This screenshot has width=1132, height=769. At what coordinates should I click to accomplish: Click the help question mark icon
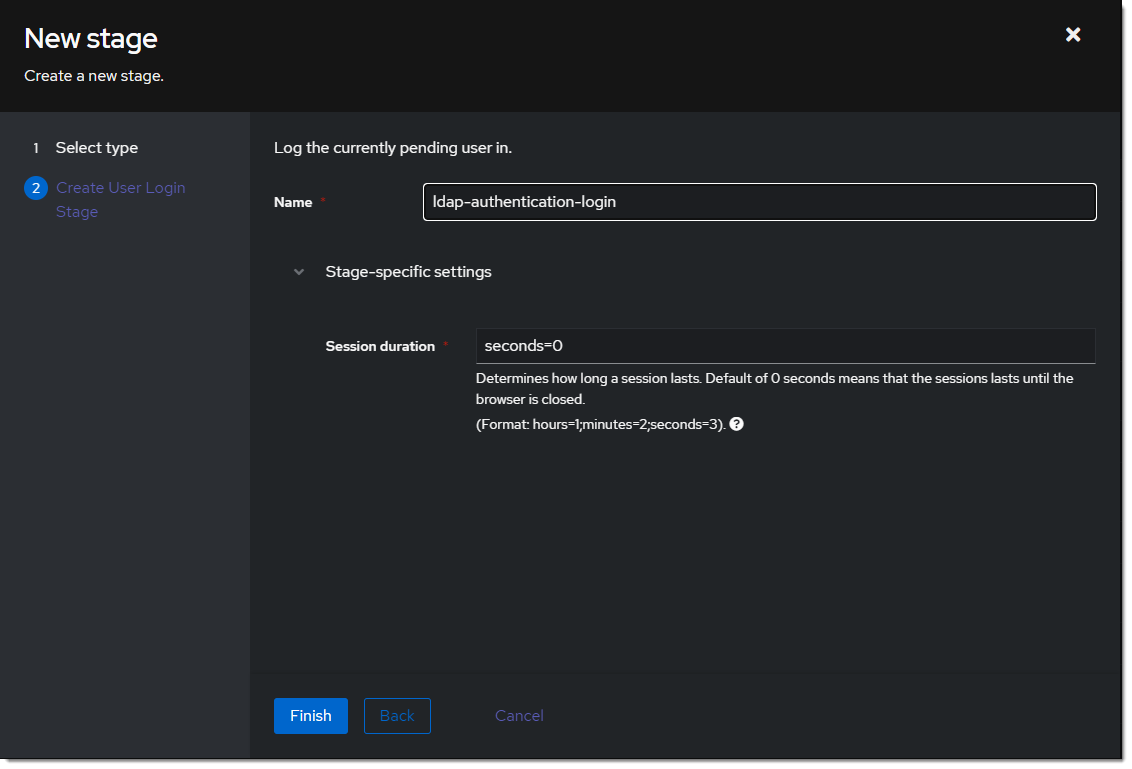(736, 424)
